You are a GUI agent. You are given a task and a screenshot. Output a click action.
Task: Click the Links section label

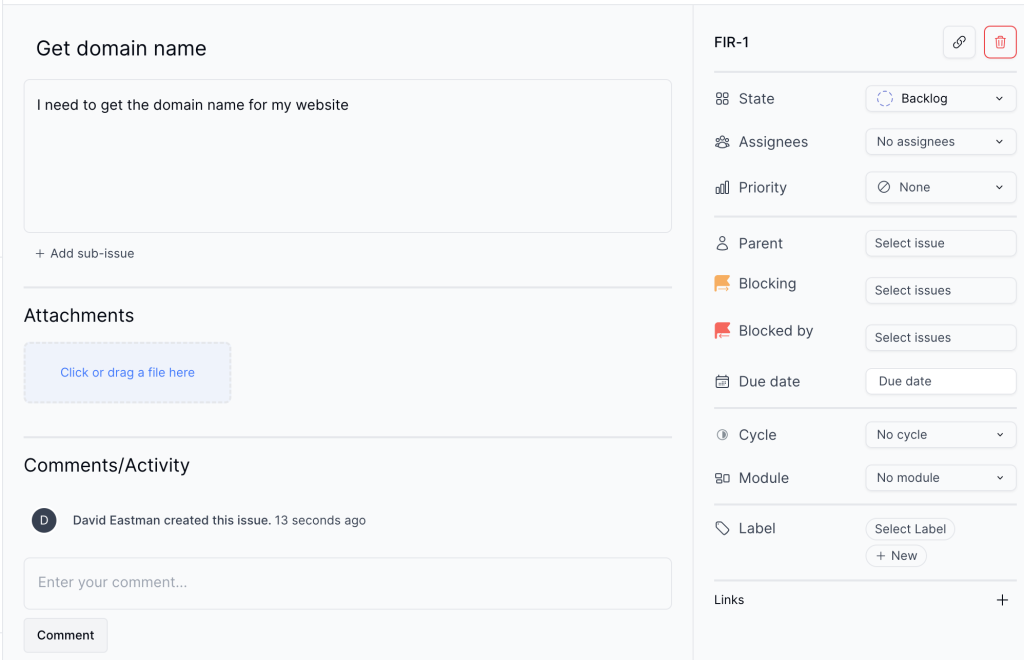point(729,600)
